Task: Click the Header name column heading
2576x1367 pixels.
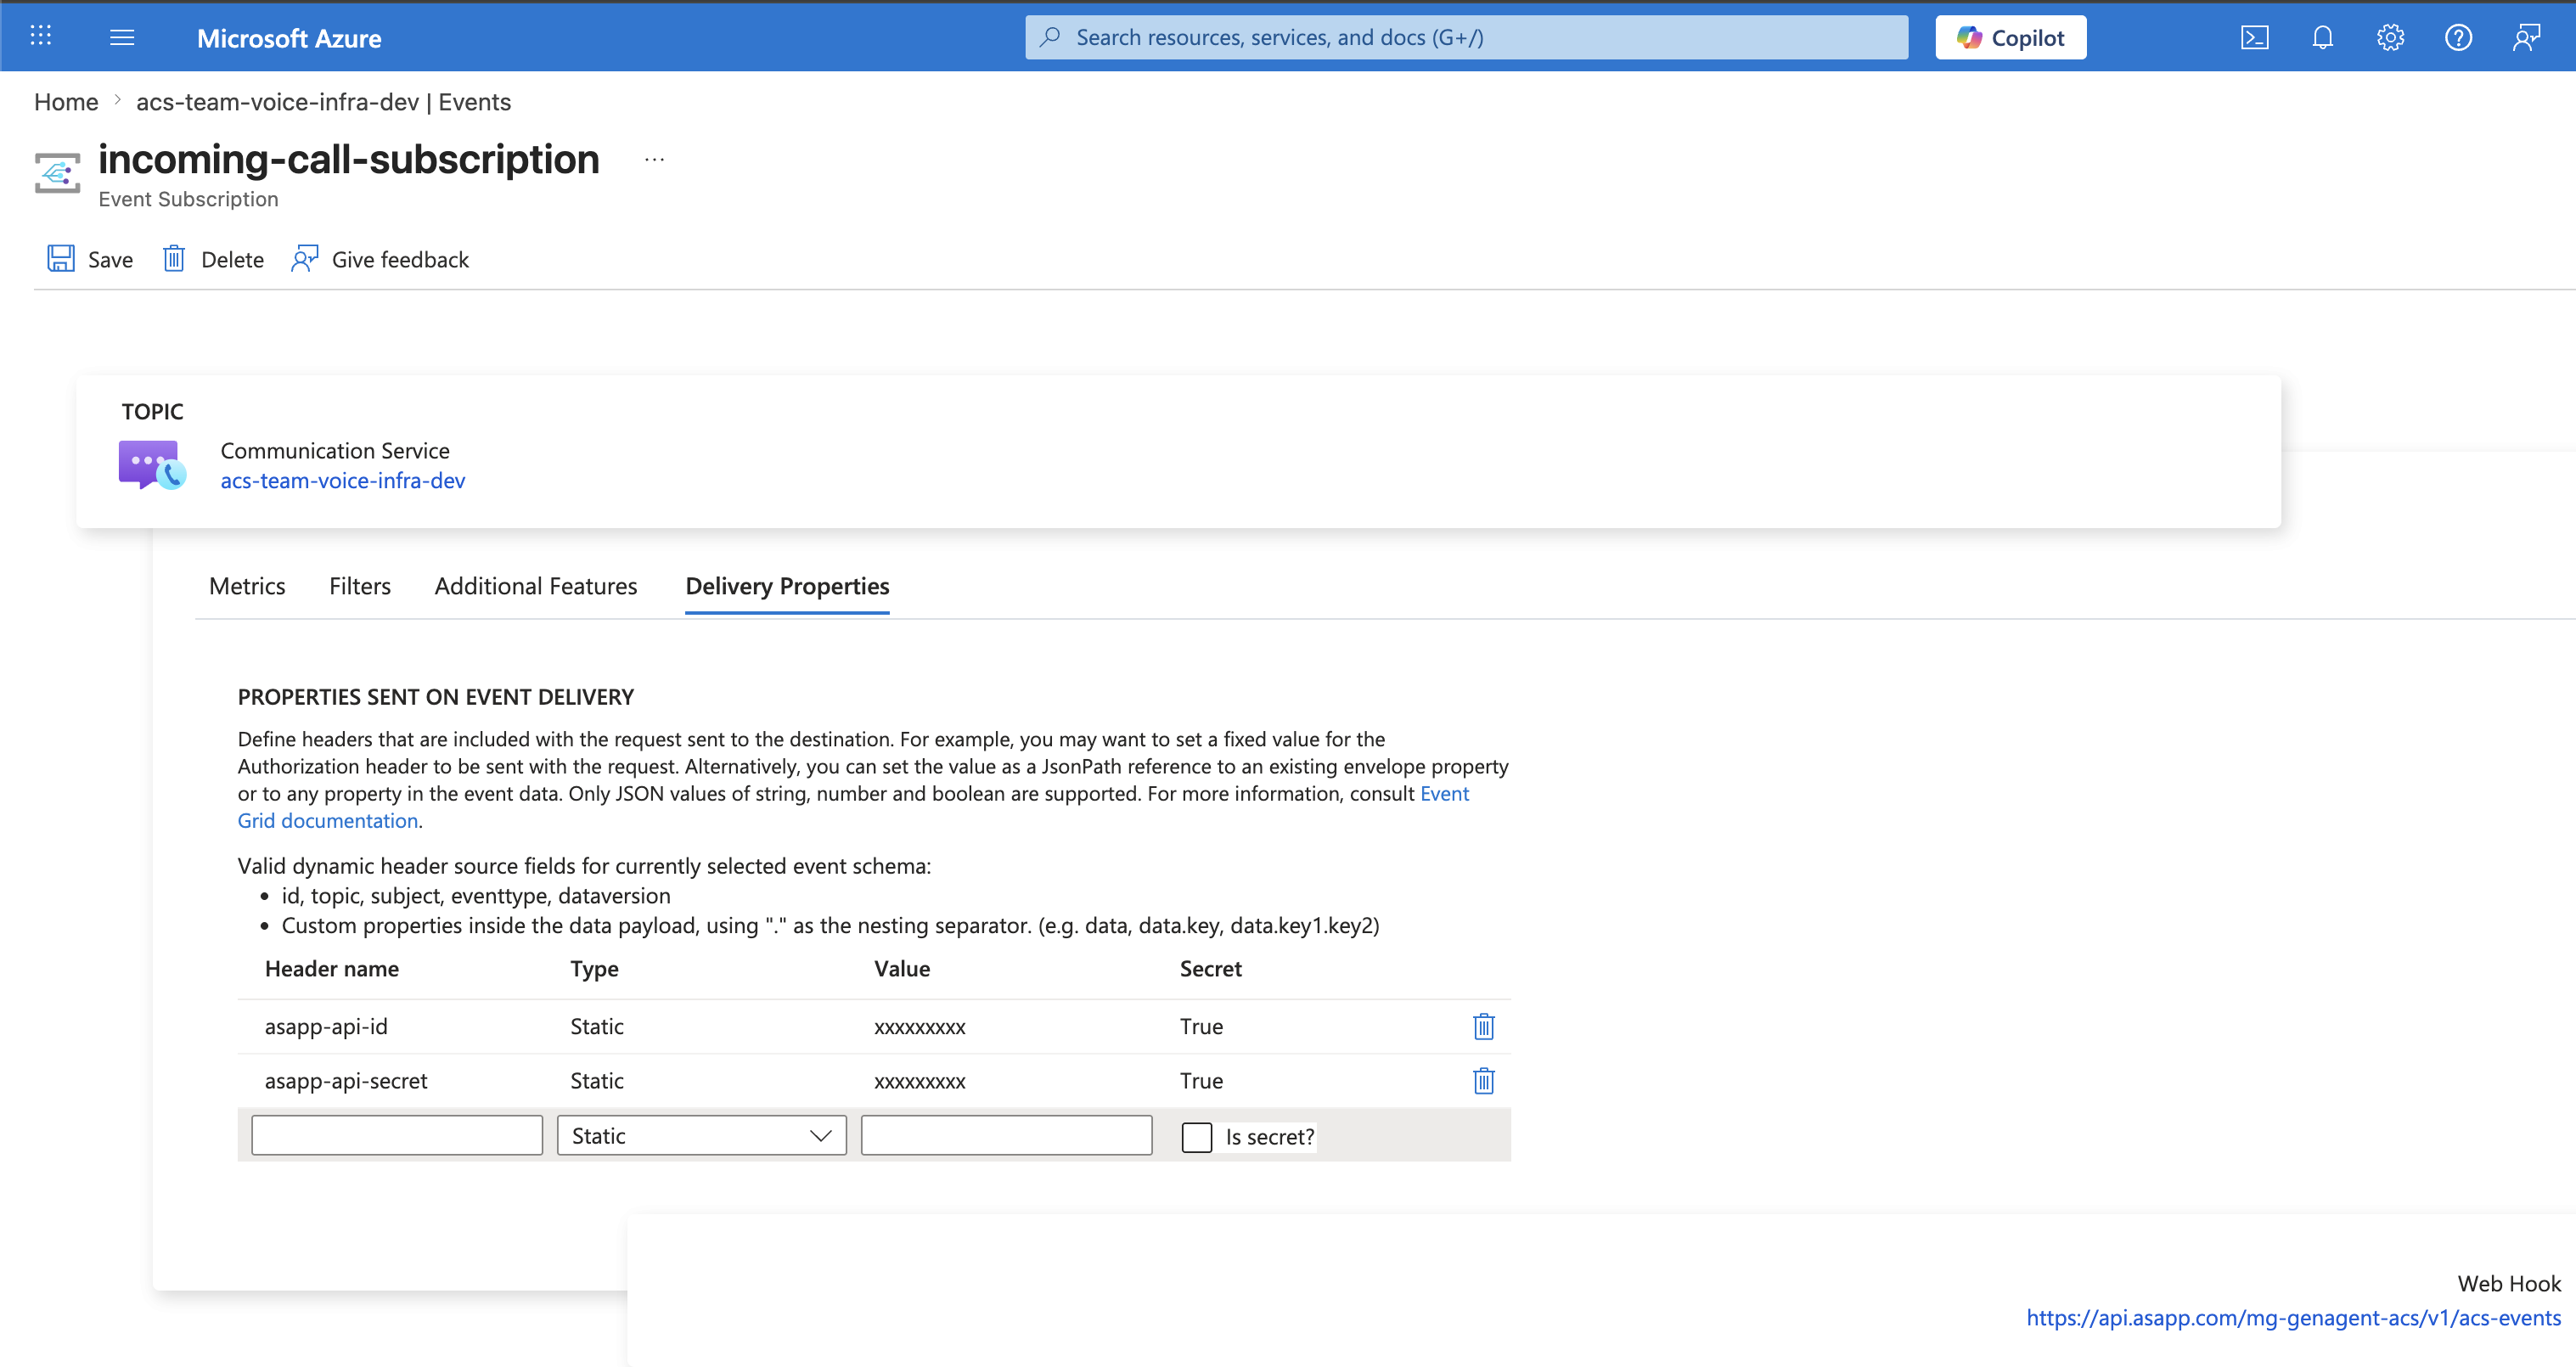Action: (x=332, y=969)
